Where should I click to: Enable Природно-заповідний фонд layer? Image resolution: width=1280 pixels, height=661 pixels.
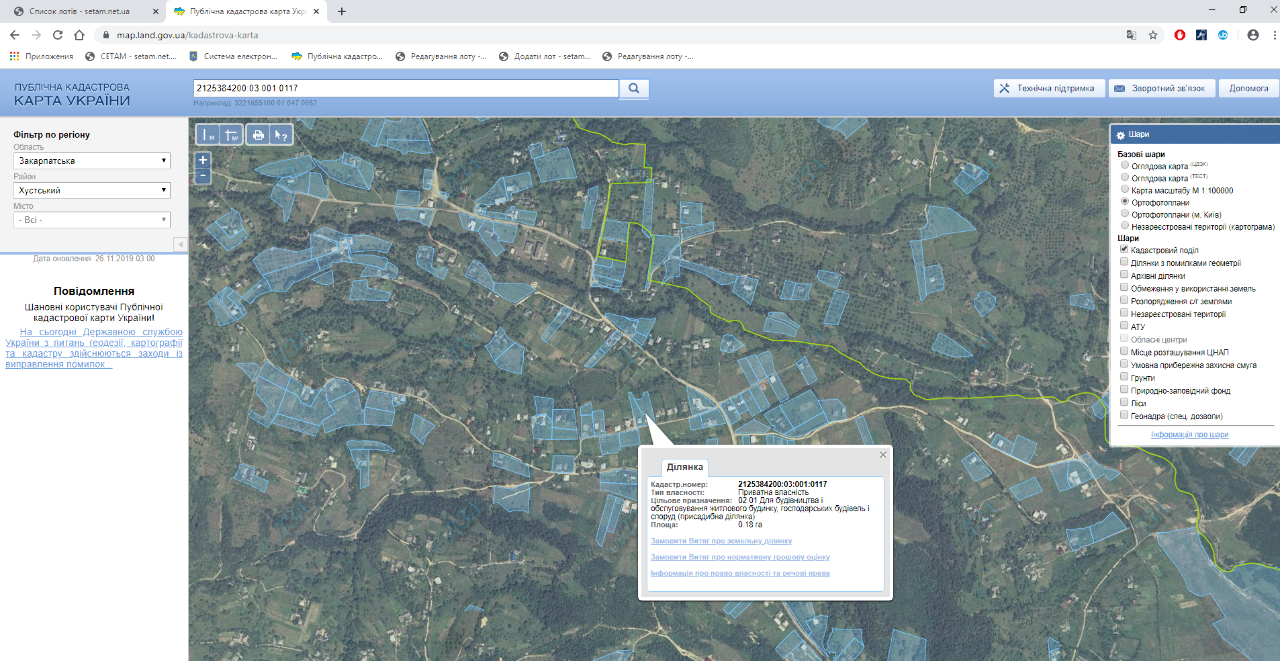[1125, 391]
